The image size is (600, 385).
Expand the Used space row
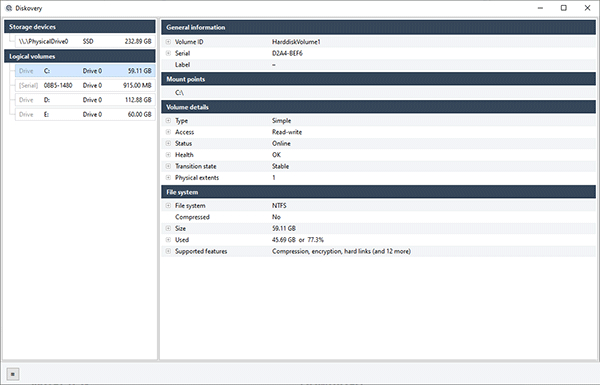[168, 240]
